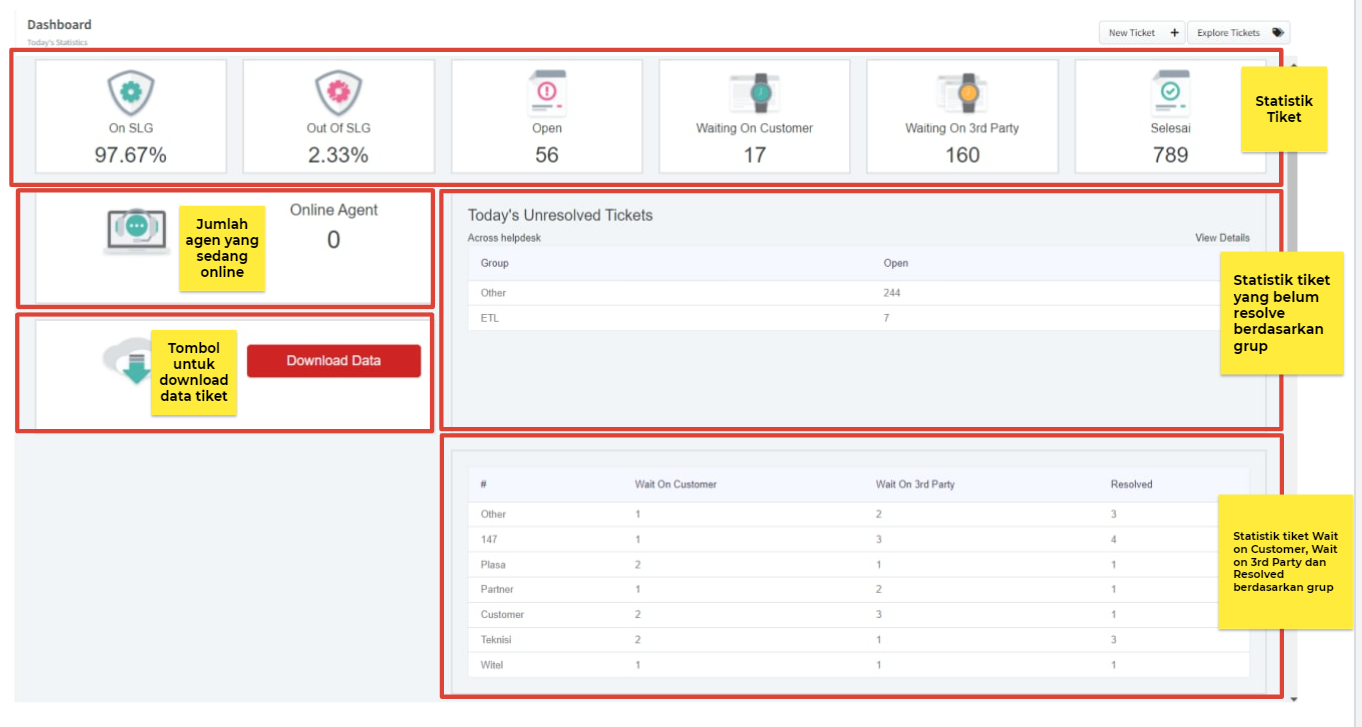
Task: Open the Explore Tickets page
Action: coord(1228,33)
